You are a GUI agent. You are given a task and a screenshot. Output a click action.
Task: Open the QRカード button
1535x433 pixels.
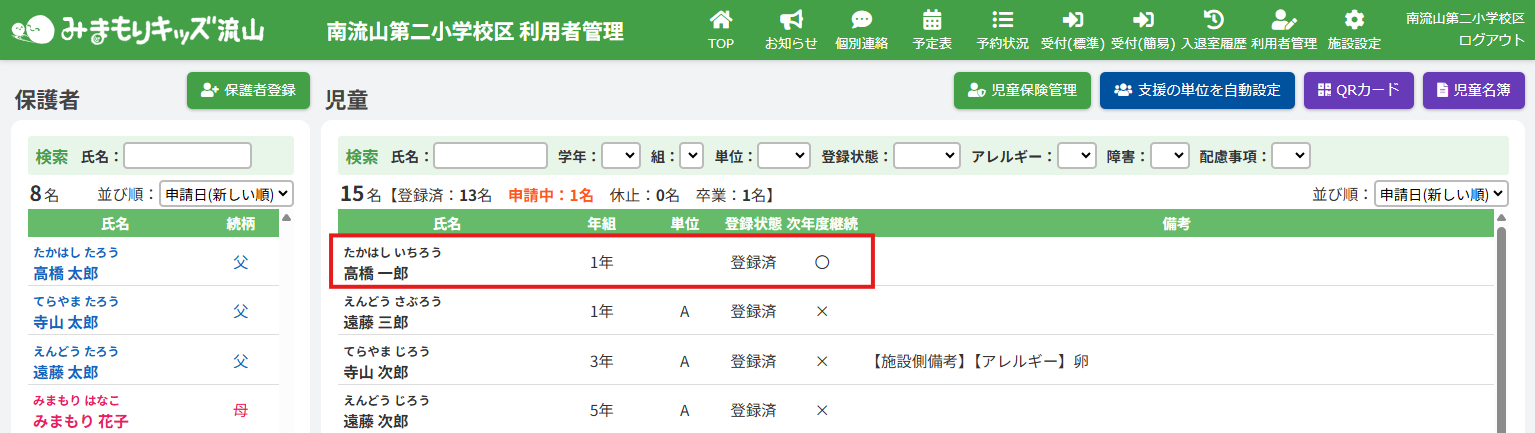click(x=1358, y=90)
